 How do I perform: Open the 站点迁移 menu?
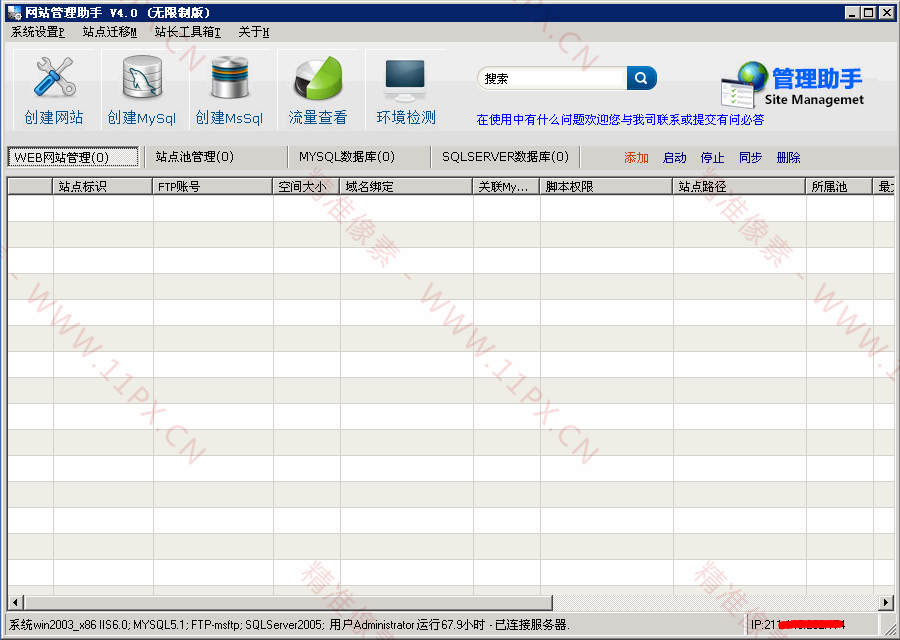110,32
